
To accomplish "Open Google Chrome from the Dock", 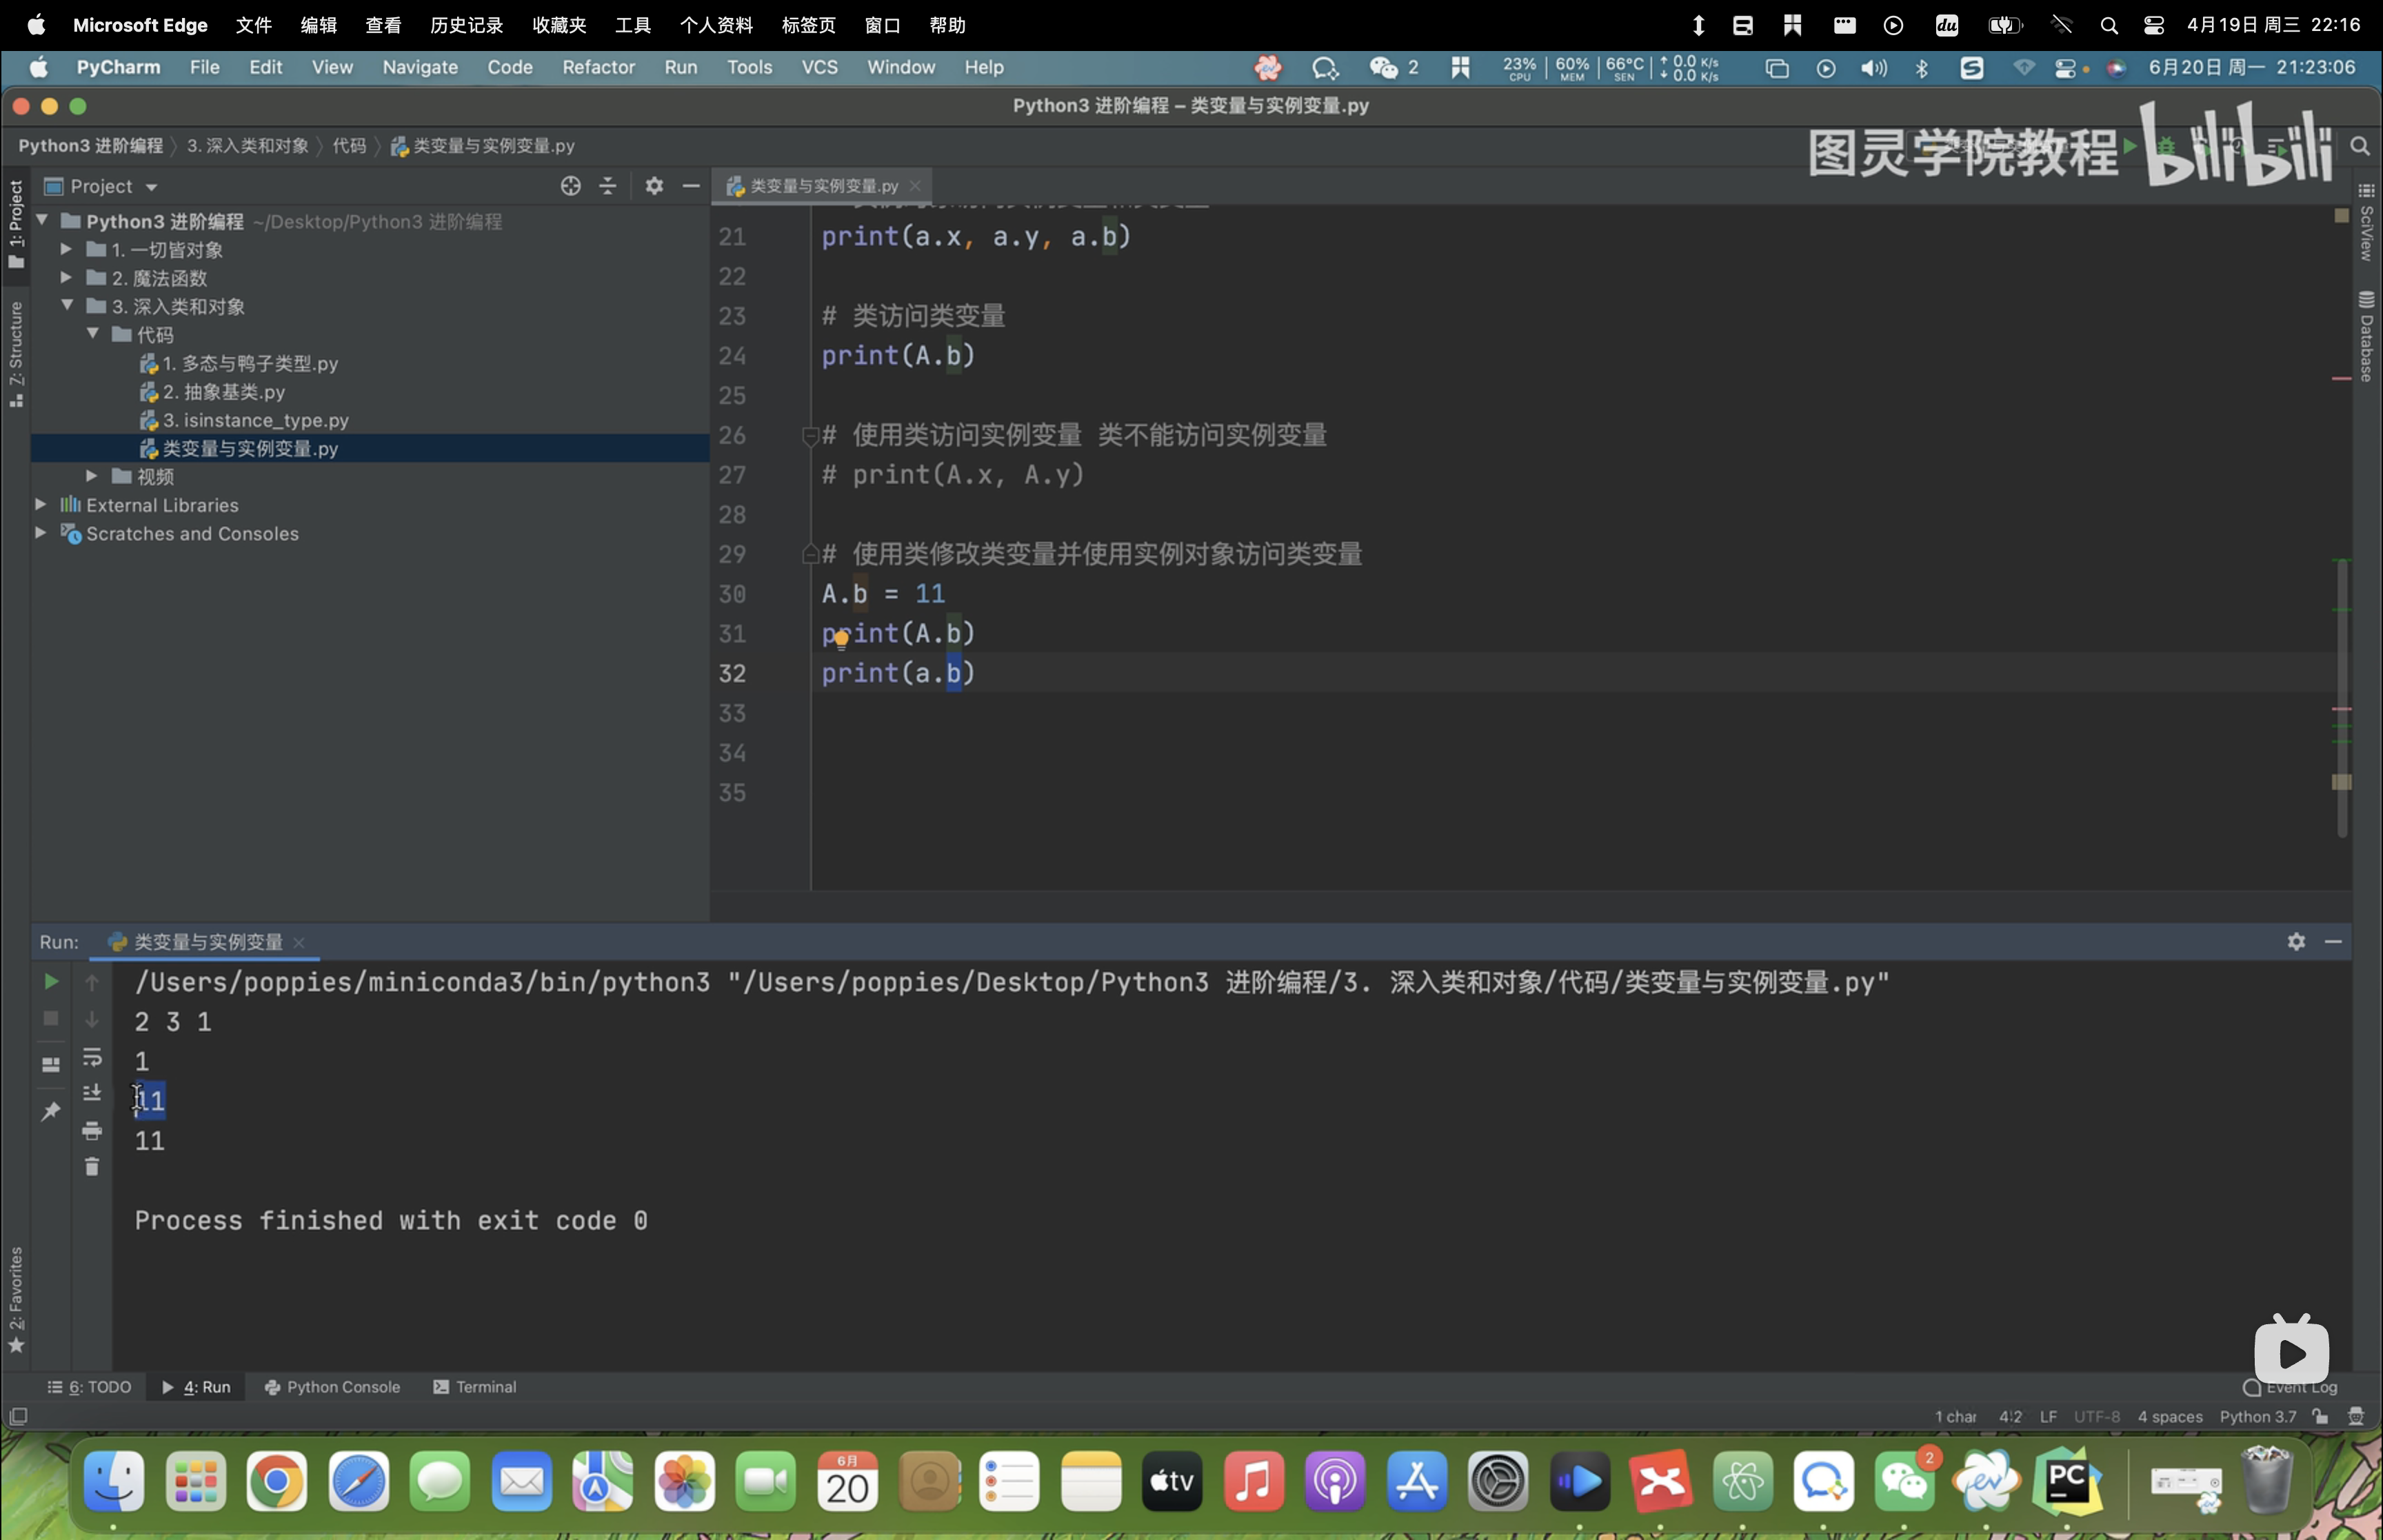I will [277, 1481].
